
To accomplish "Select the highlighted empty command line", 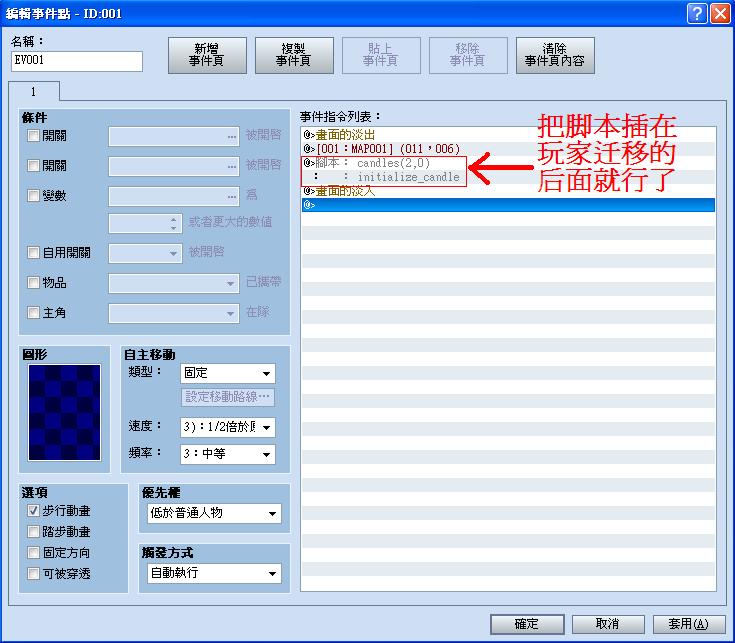I will coord(508,205).
